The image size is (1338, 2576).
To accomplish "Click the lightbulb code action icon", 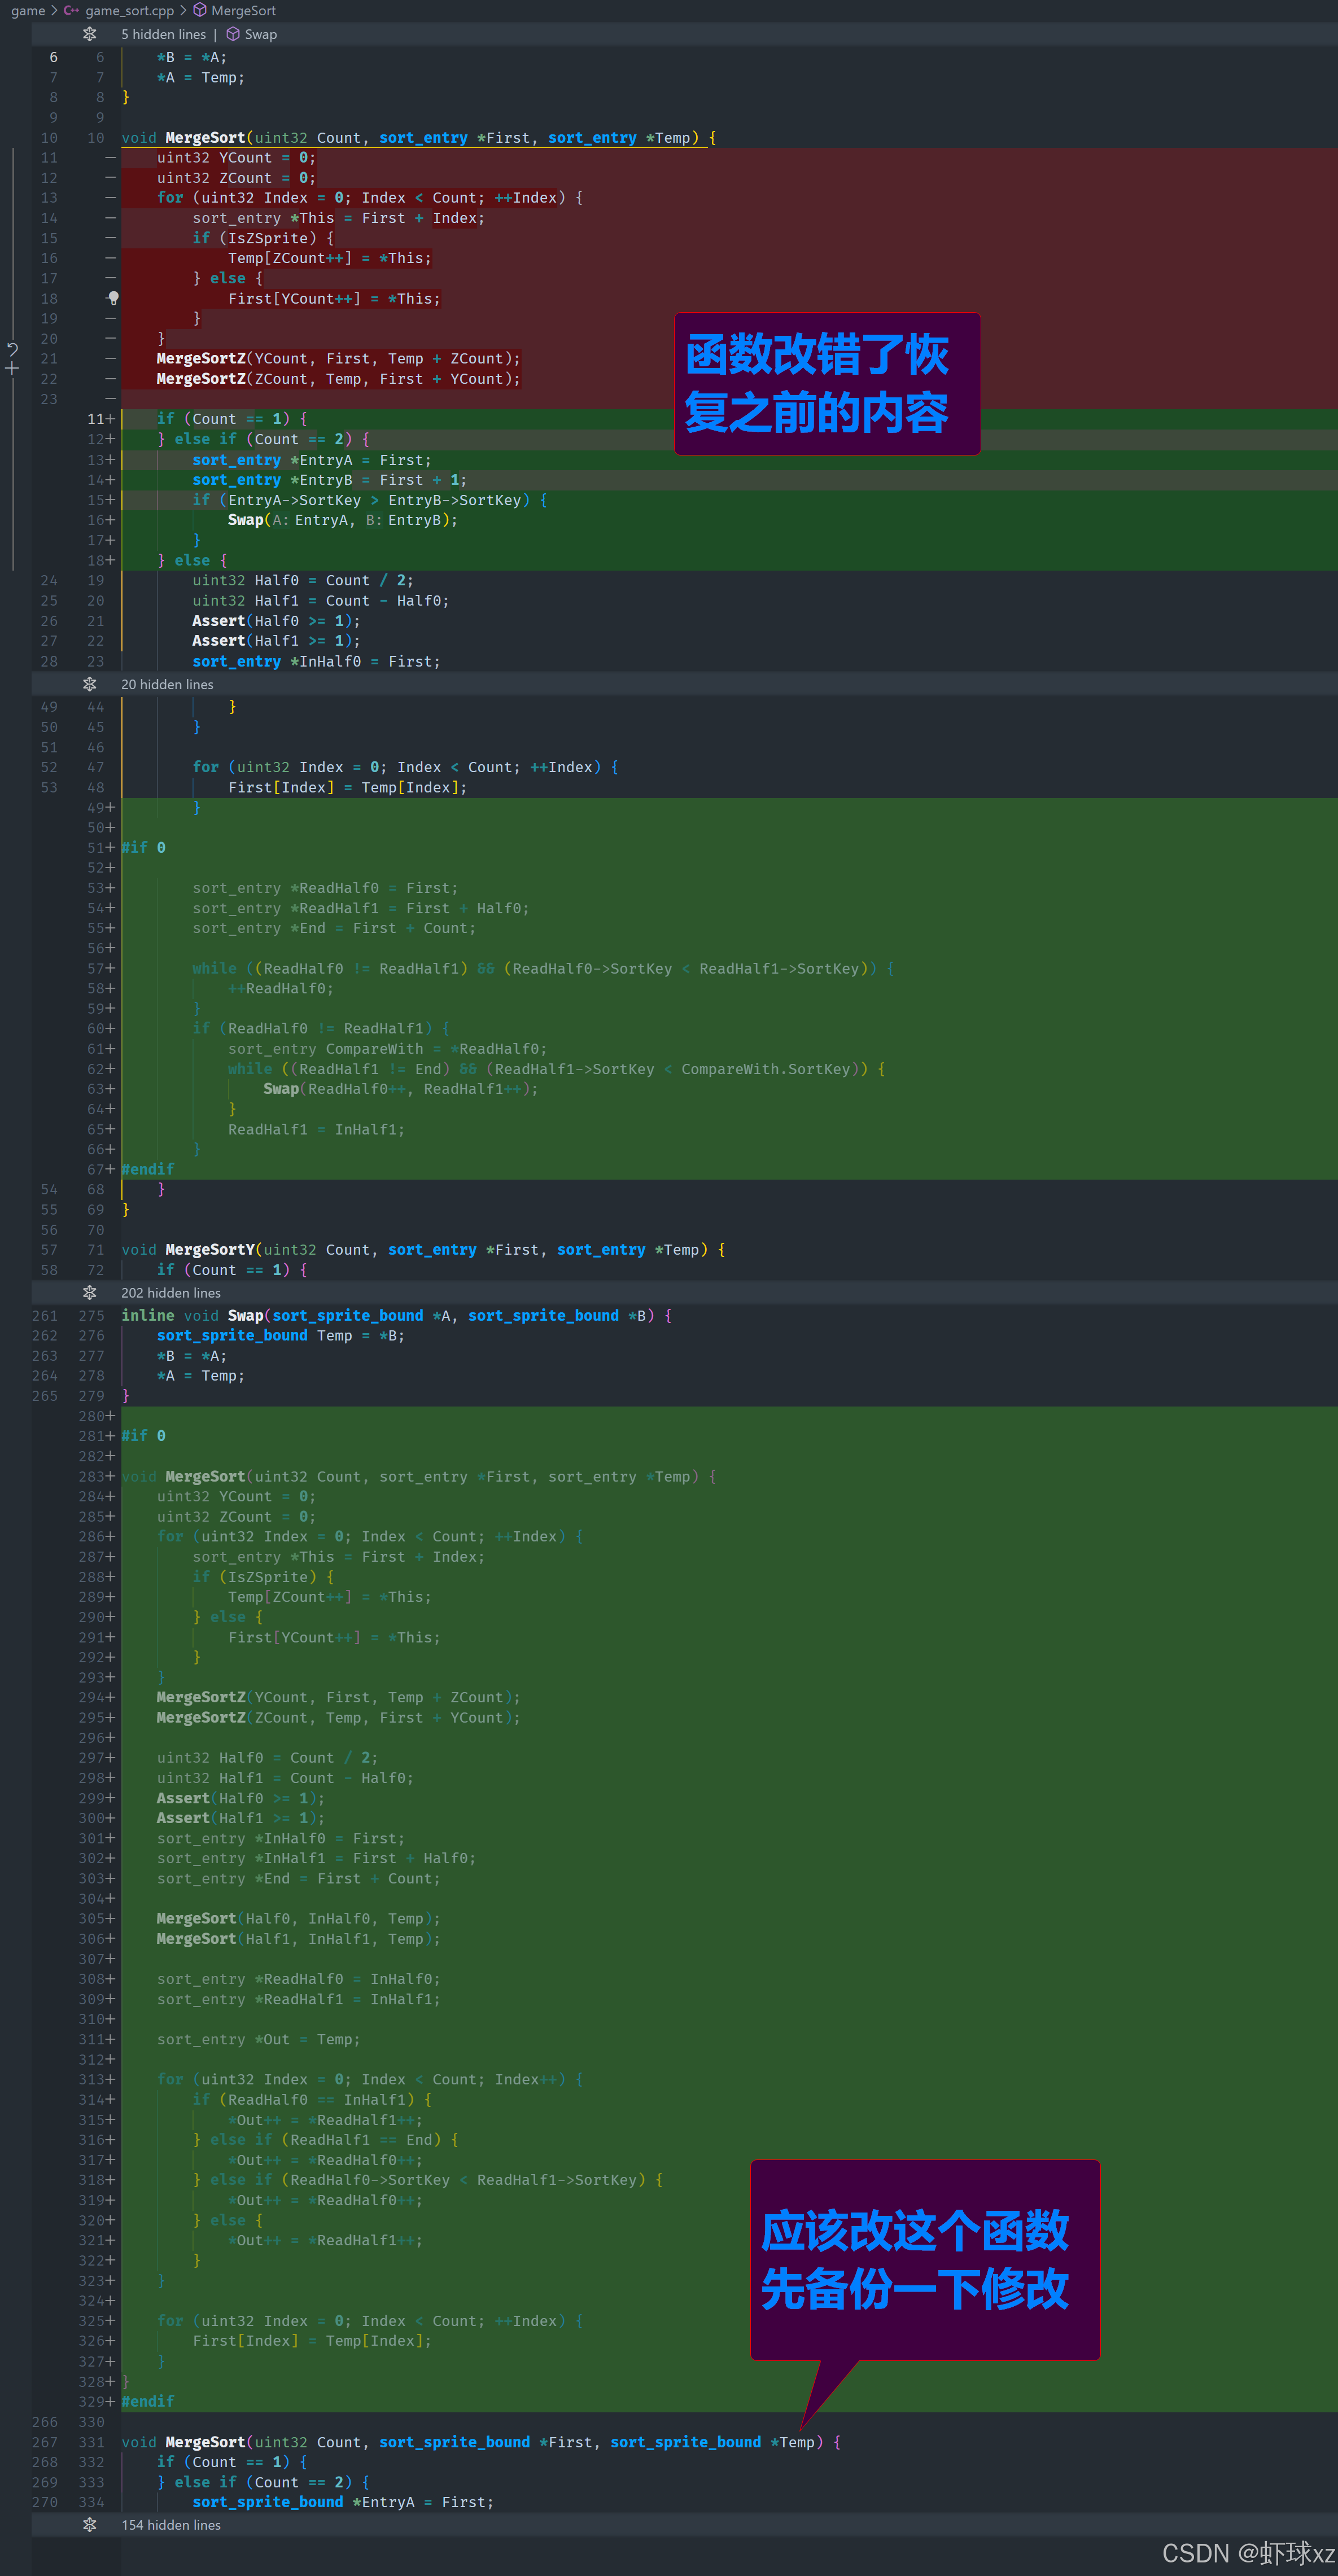I will (x=113, y=298).
